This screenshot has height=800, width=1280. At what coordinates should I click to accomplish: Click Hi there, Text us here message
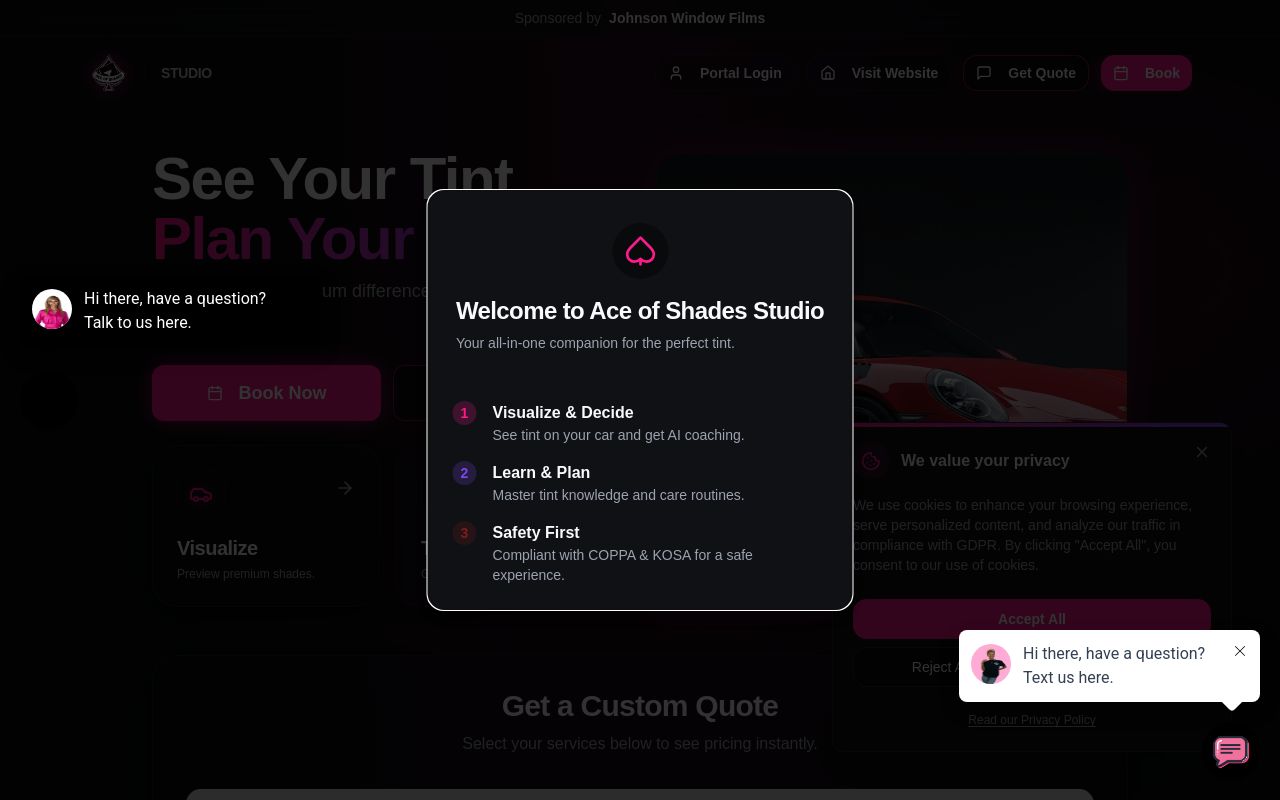[x=1114, y=665]
